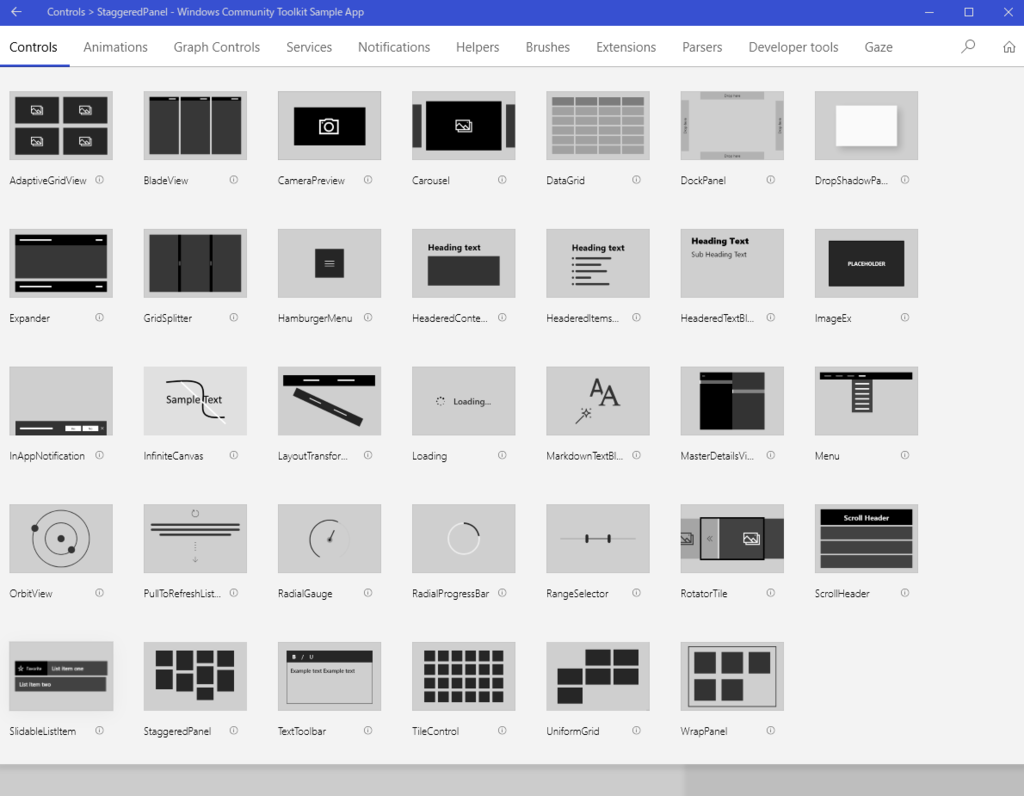Open the AdaptiveGridView sample thumbnail
Screen dimensions: 1024x796
(61, 125)
